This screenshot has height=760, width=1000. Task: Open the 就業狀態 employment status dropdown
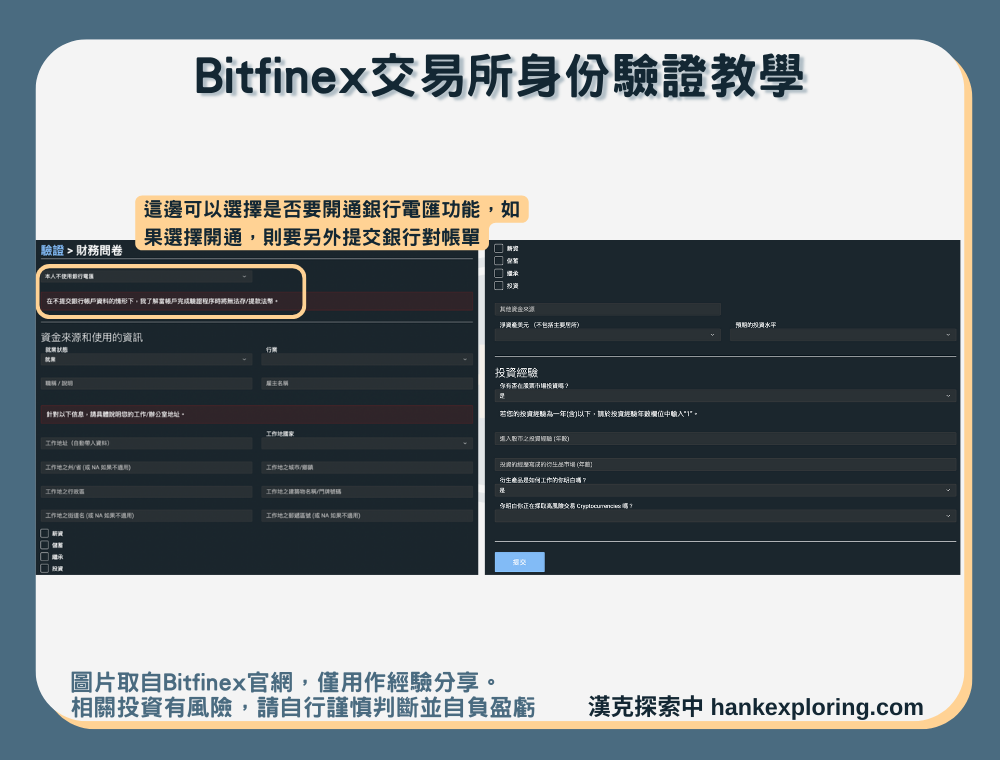click(146, 360)
